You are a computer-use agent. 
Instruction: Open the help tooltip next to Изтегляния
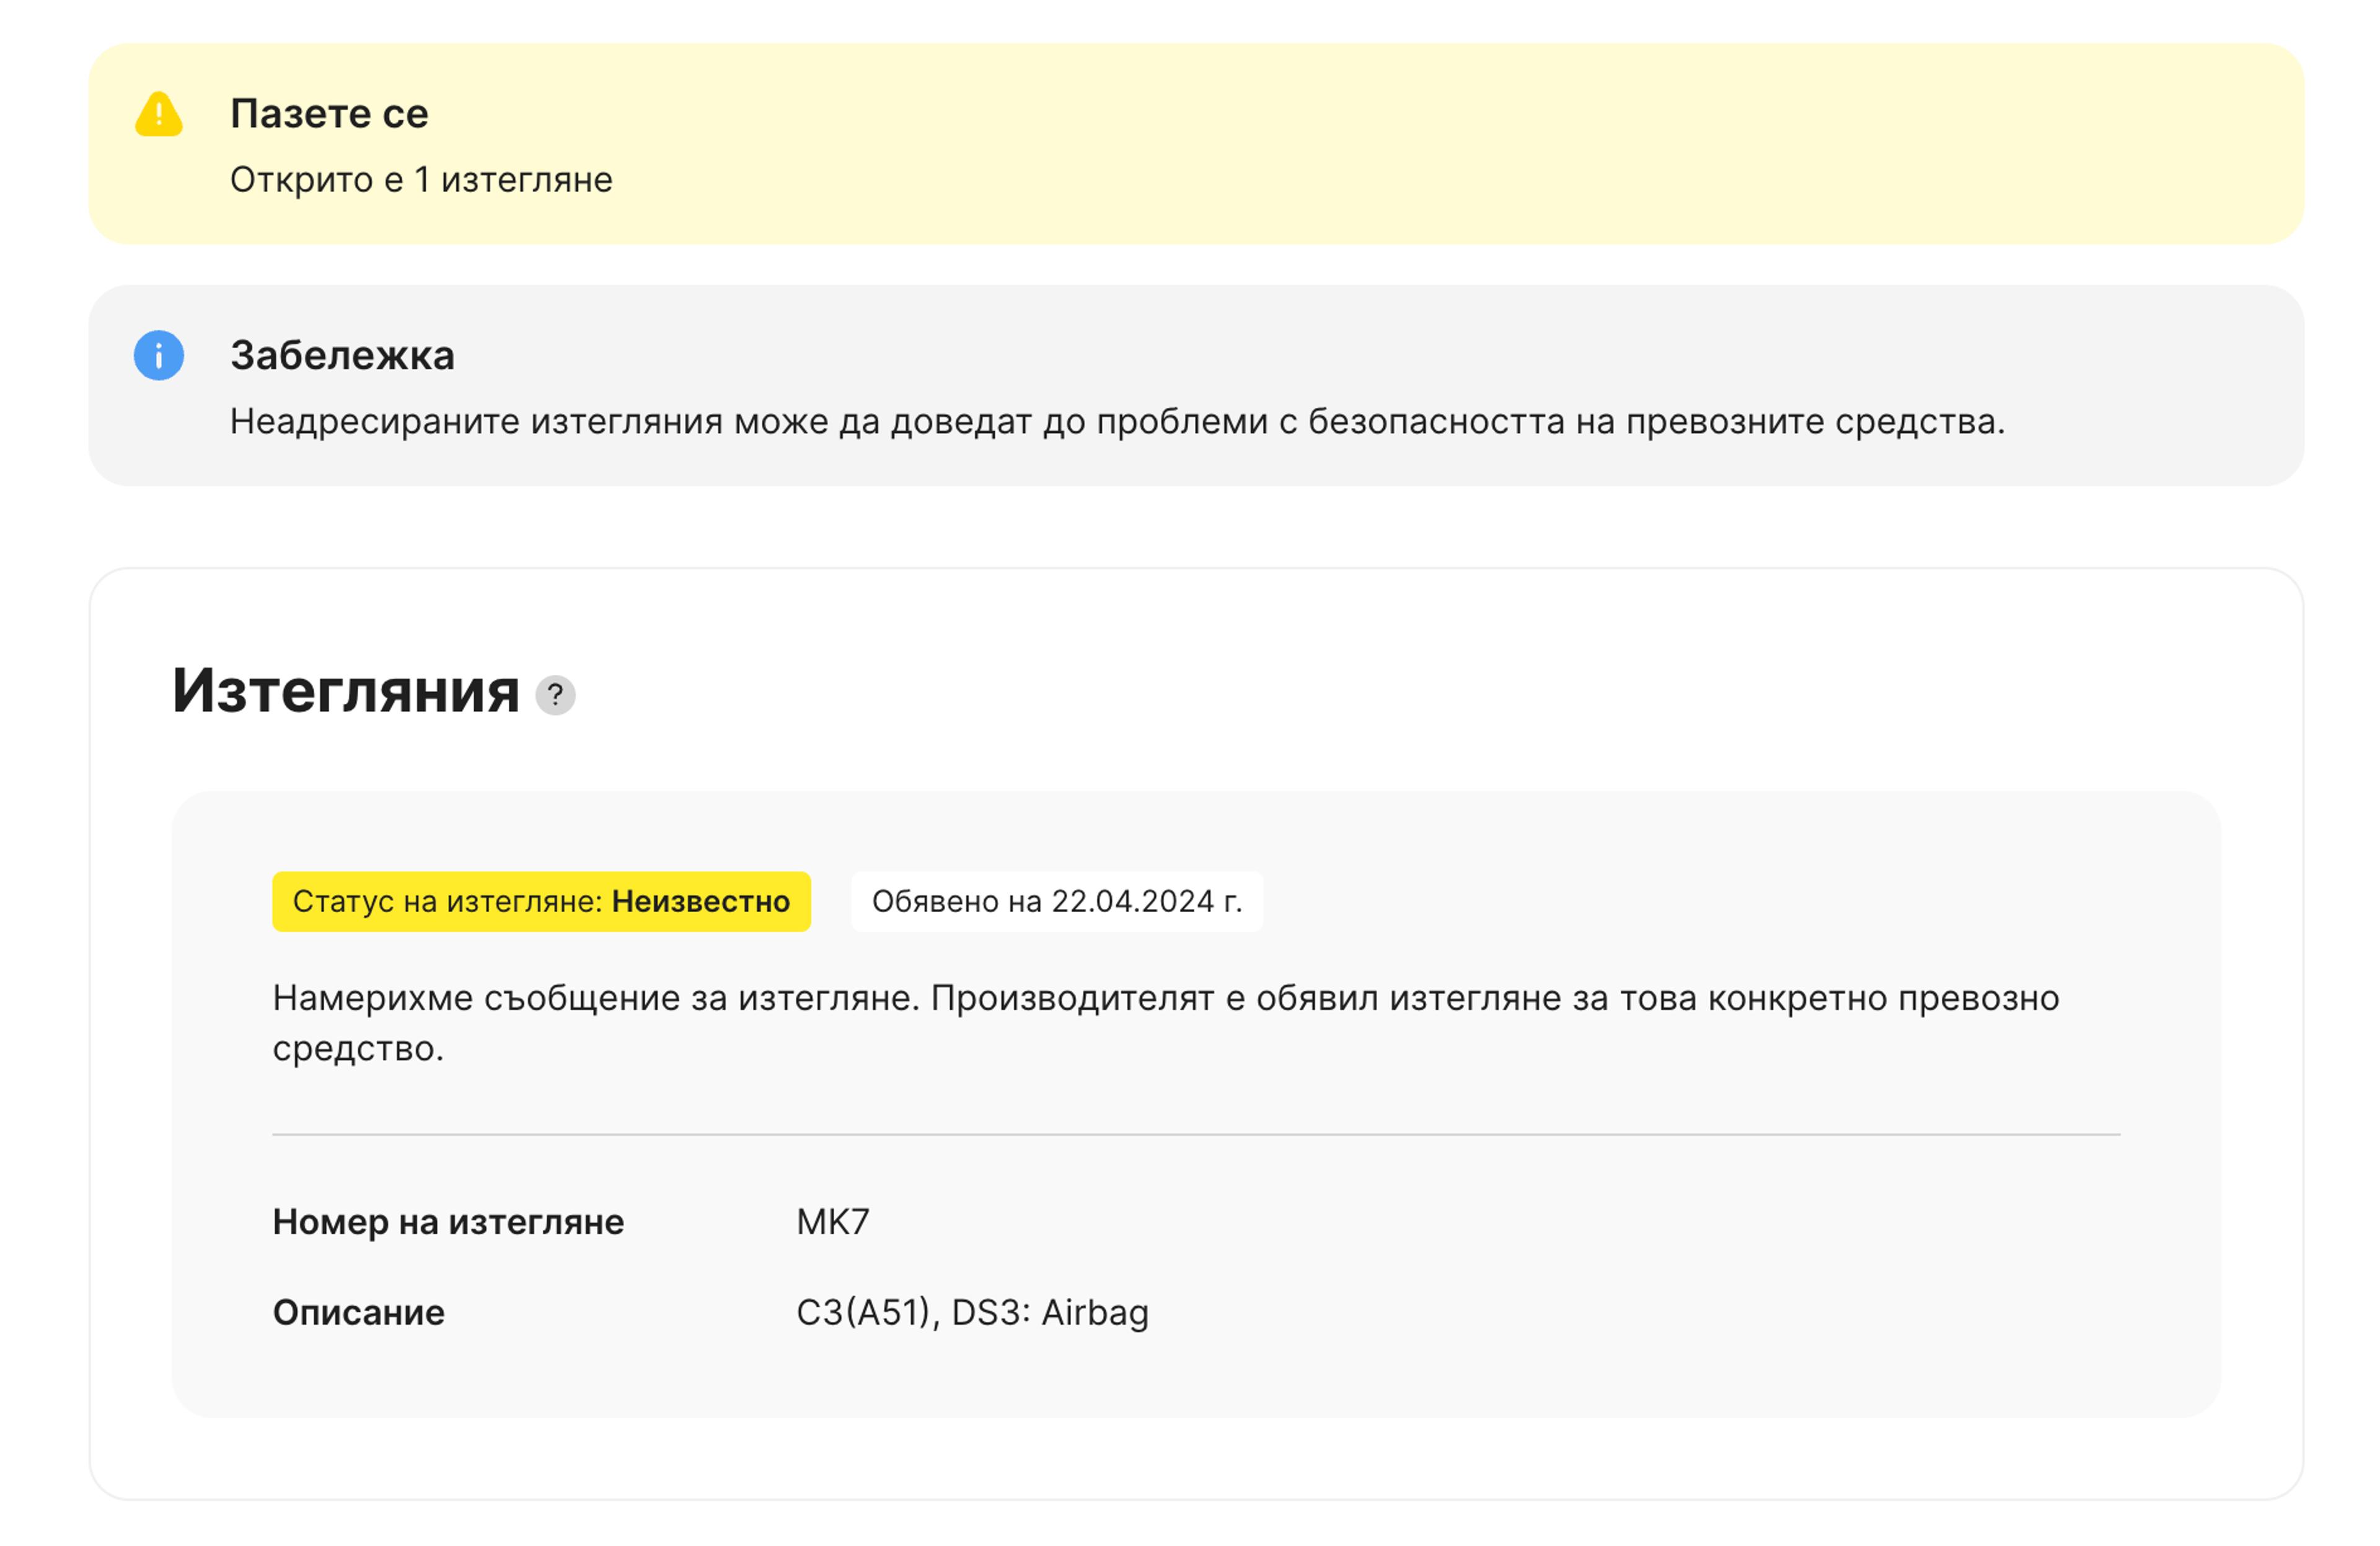[x=556, y=695]
